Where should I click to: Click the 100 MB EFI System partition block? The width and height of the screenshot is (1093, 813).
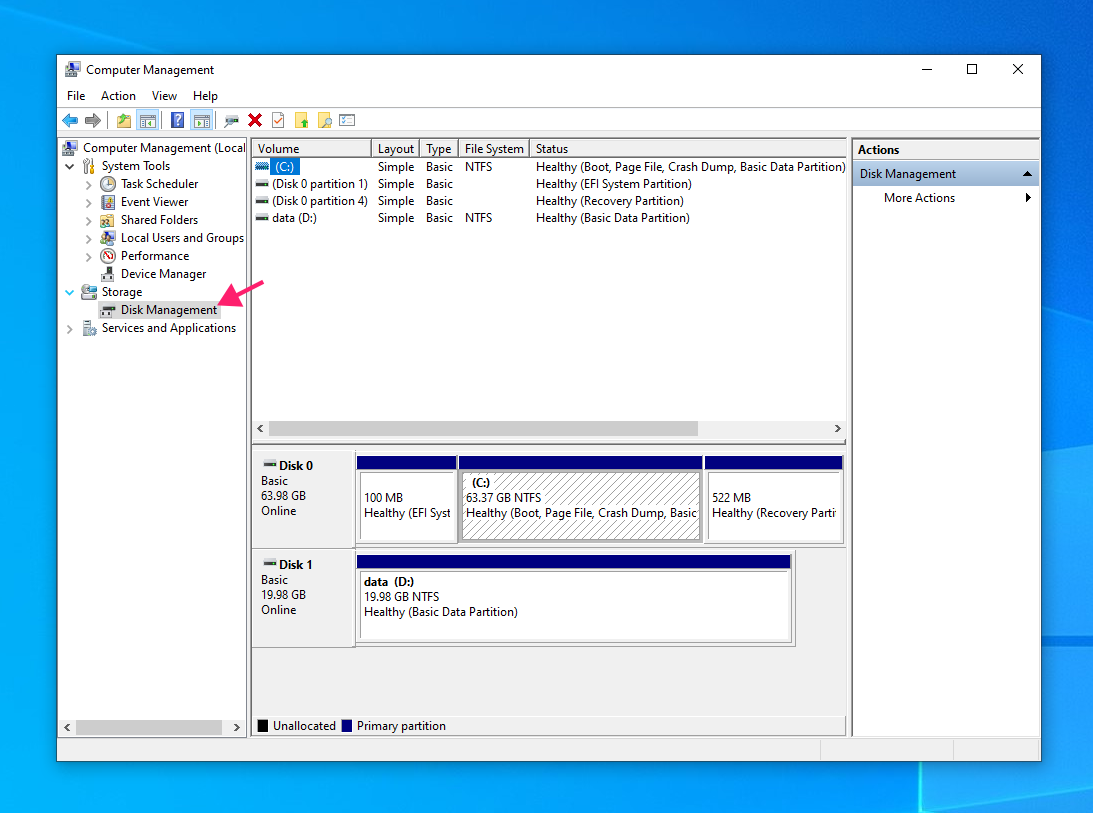coord(407,499)
